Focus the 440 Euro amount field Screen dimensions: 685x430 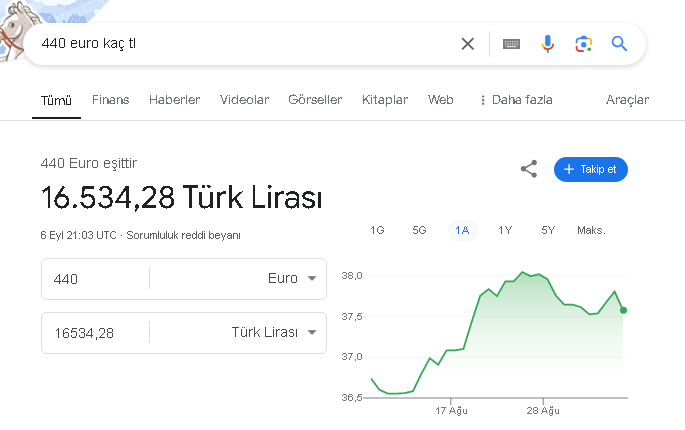click(x=95, y=278)
